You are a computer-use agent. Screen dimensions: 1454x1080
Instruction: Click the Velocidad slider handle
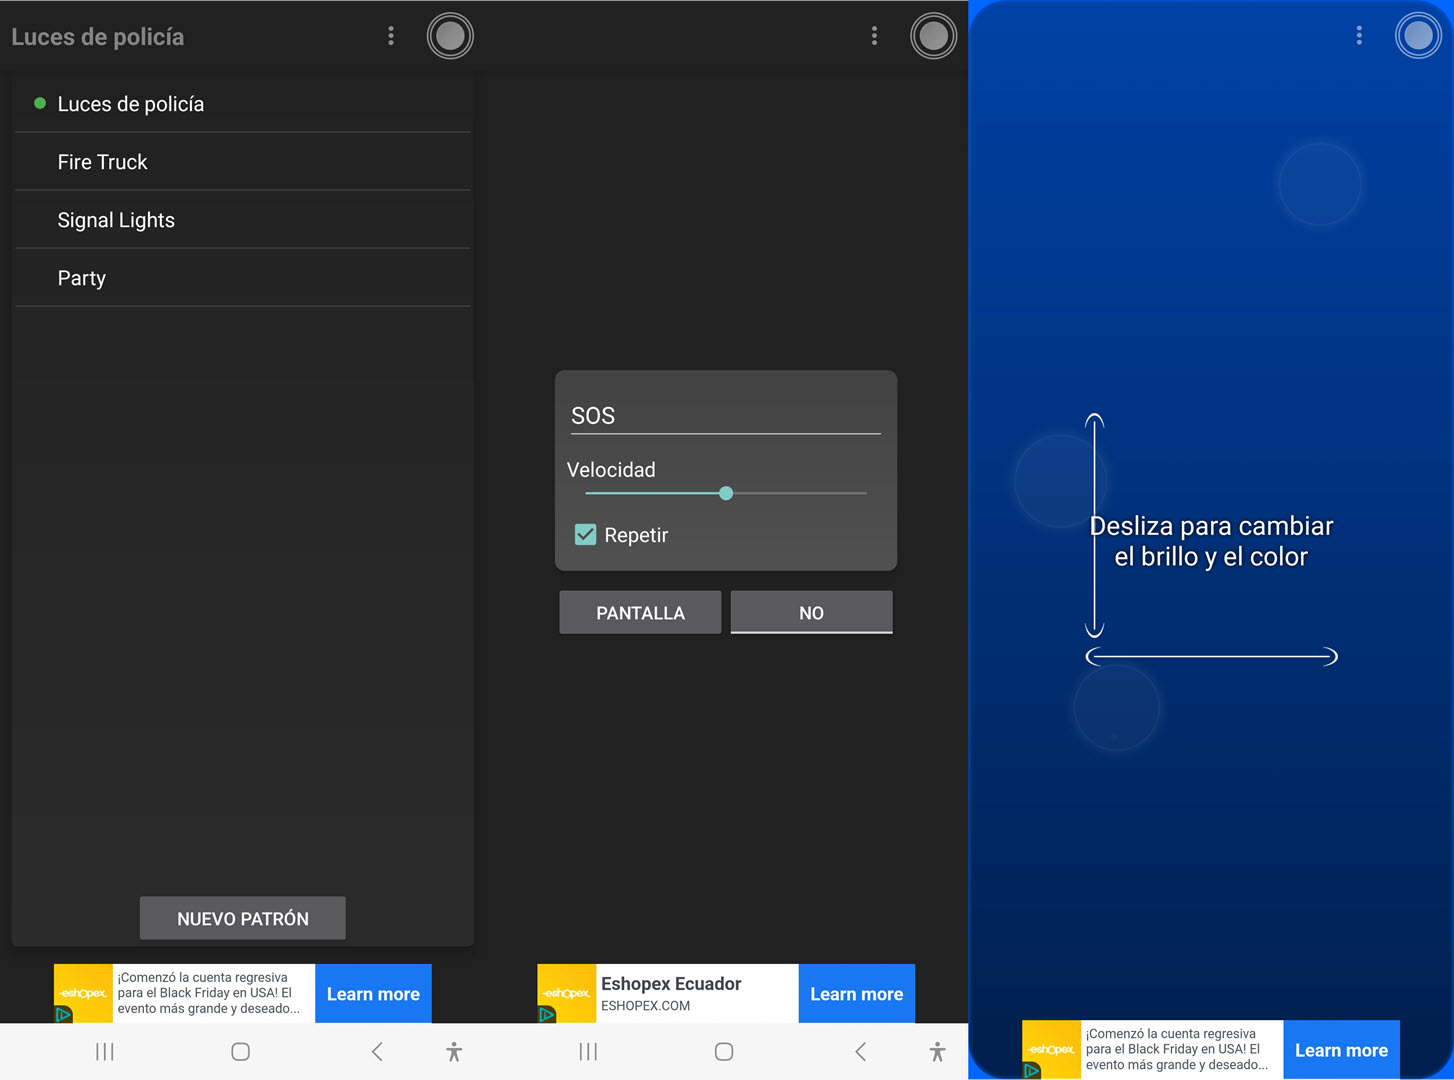726,493
